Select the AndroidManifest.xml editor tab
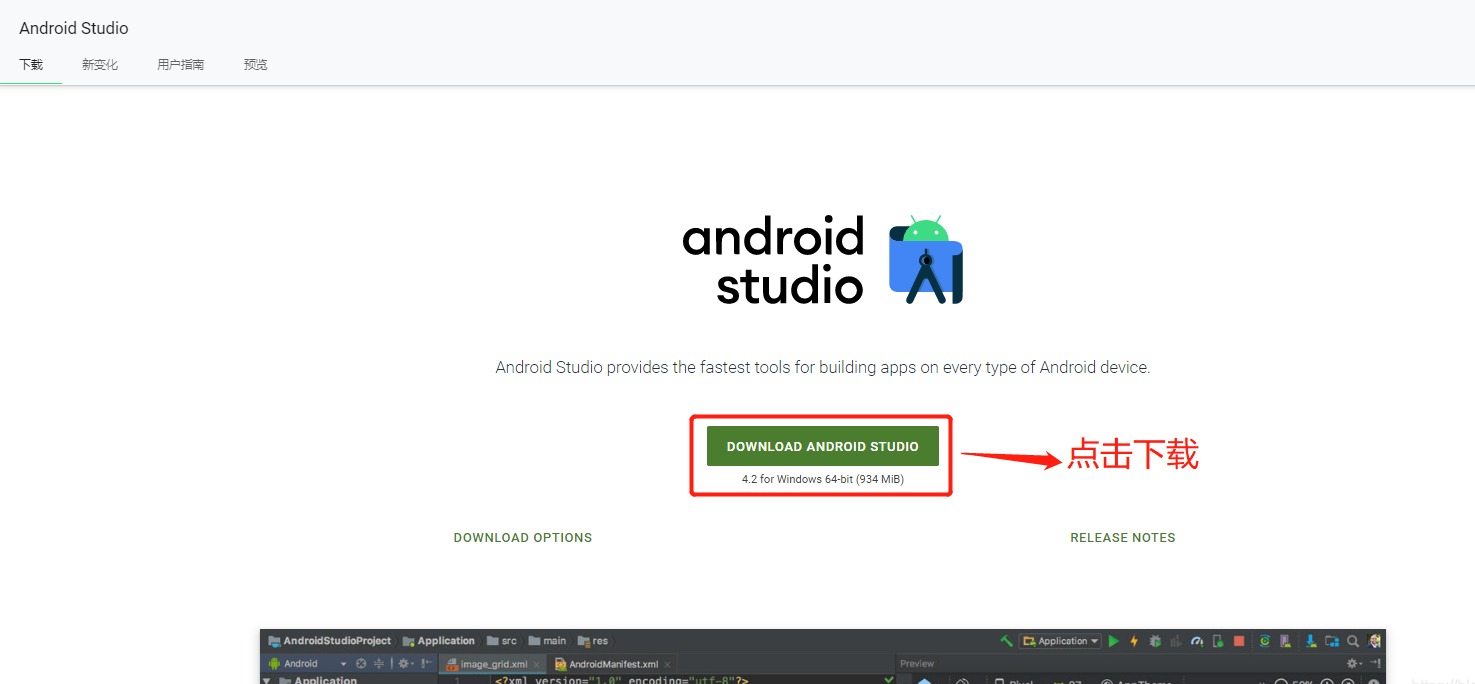This screenshot has width=1475, height=684. (x=614, y=664)
